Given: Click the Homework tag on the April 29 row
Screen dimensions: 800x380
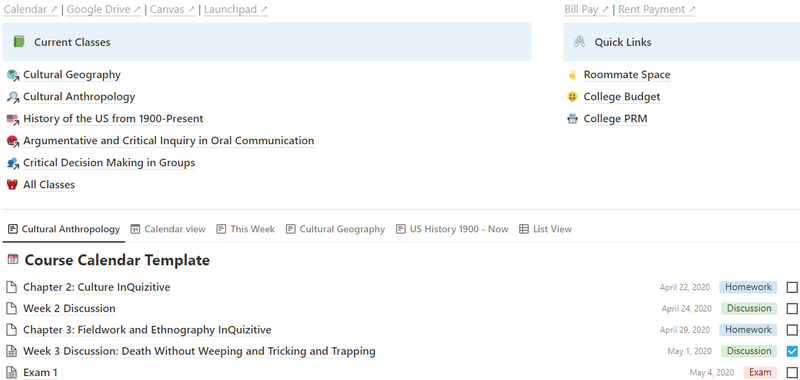Looking at the screenshot, I should (748, 330).
